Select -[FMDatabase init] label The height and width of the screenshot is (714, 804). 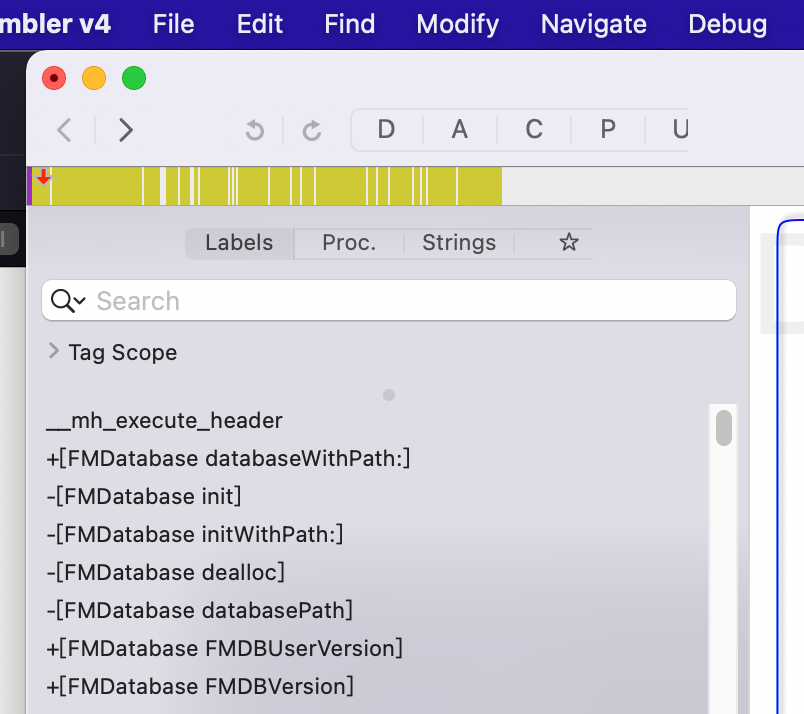(x=144, y=497)
